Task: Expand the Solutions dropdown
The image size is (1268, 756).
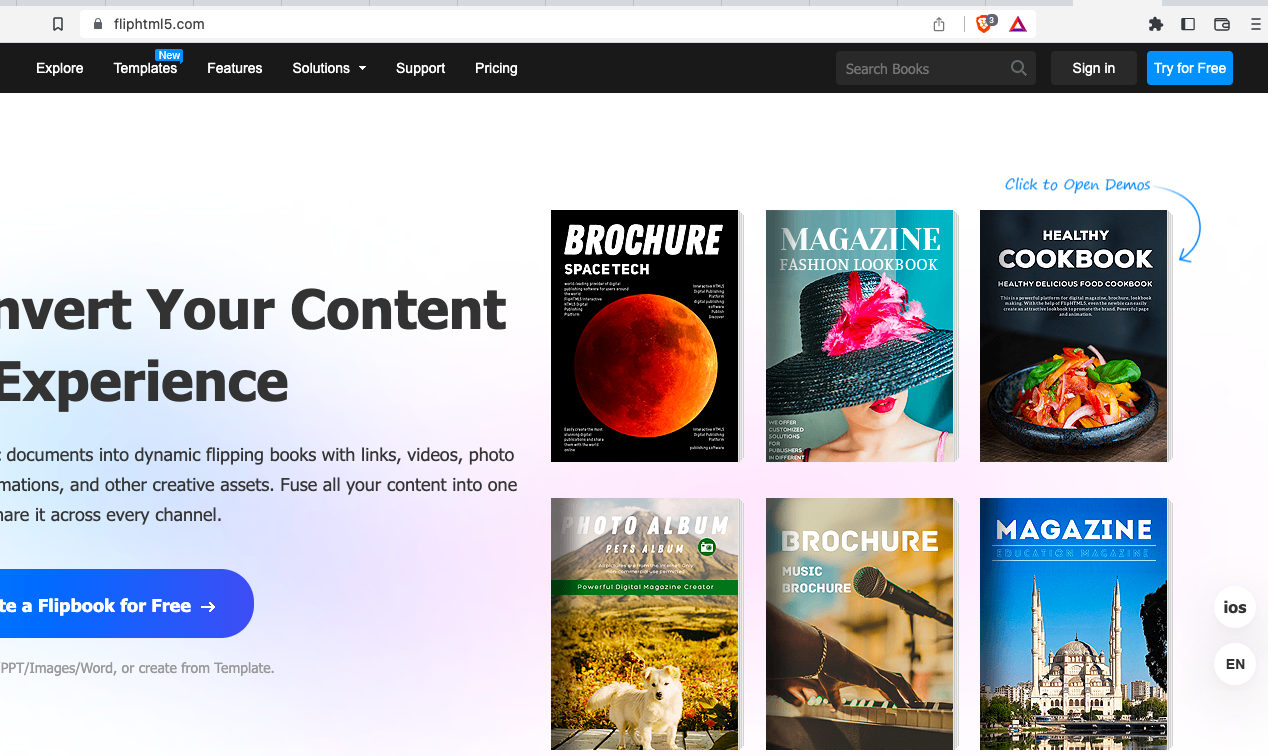Action: pyautogui.click(x=329, y=68)
